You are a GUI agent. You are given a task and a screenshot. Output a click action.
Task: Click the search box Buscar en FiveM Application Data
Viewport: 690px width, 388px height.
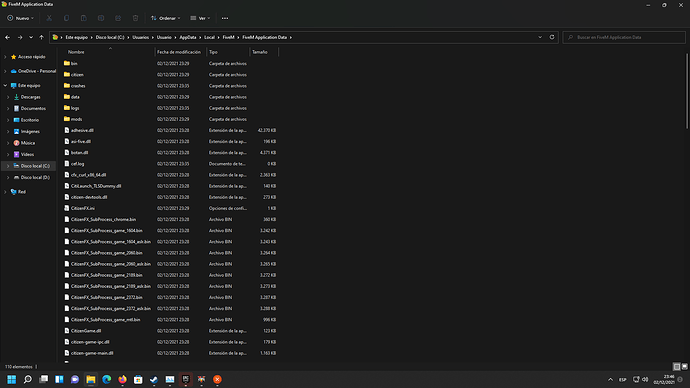(624, 37)
